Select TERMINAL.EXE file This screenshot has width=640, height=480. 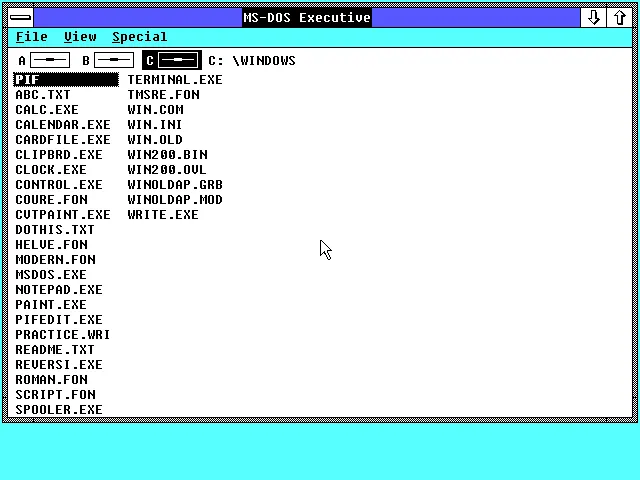(x=175, y=80)
